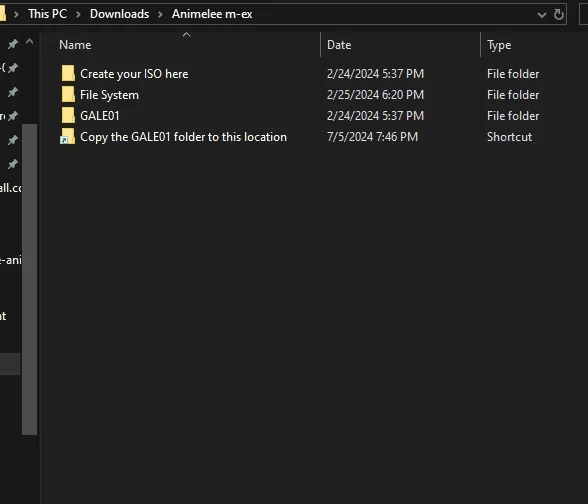Click the Shortcut type cell
The image size is (588, 504).
pyautogui.click(x=509, y=137)
